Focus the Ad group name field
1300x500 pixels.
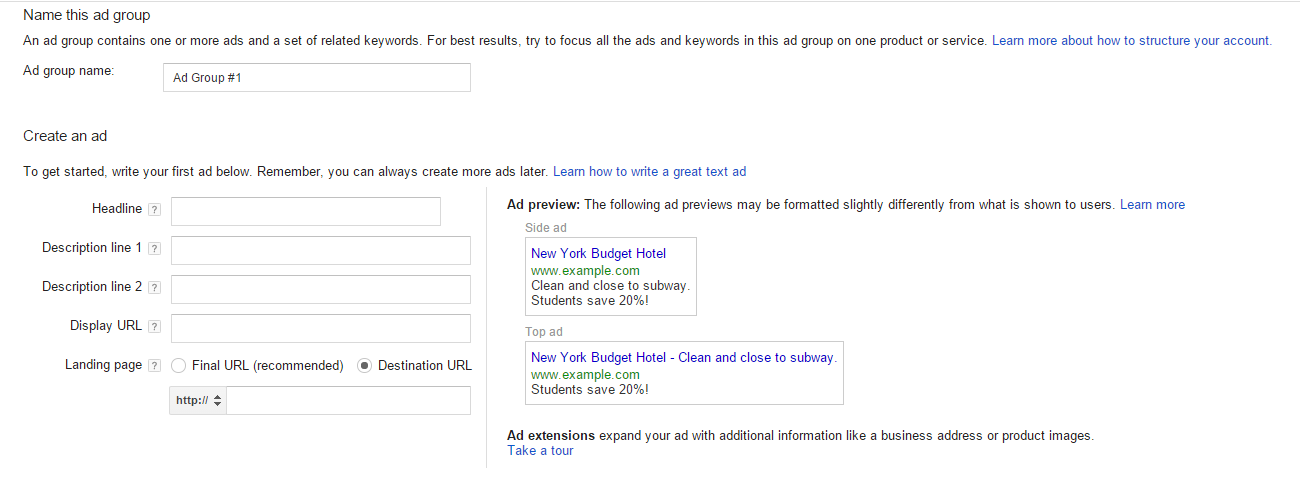pos(316,77)
